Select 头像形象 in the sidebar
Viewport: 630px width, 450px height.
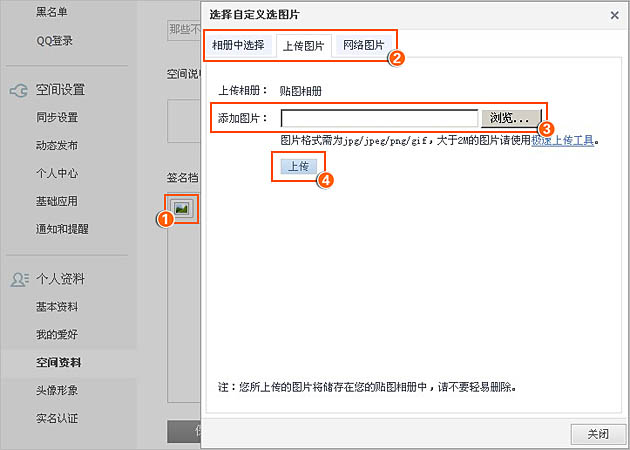pyautogui.click(x=57, y=390)
